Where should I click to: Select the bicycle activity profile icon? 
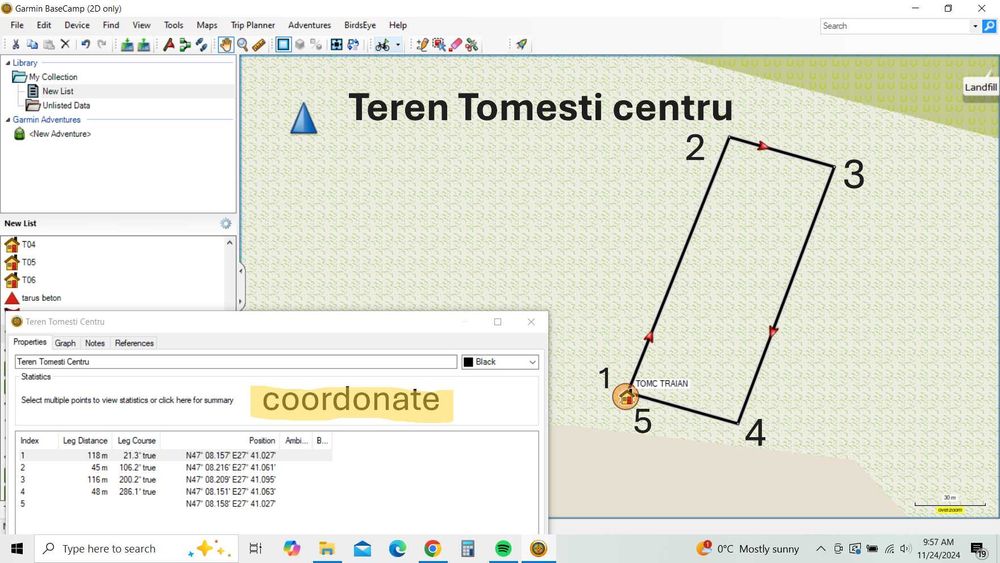[x=383, y=45]
